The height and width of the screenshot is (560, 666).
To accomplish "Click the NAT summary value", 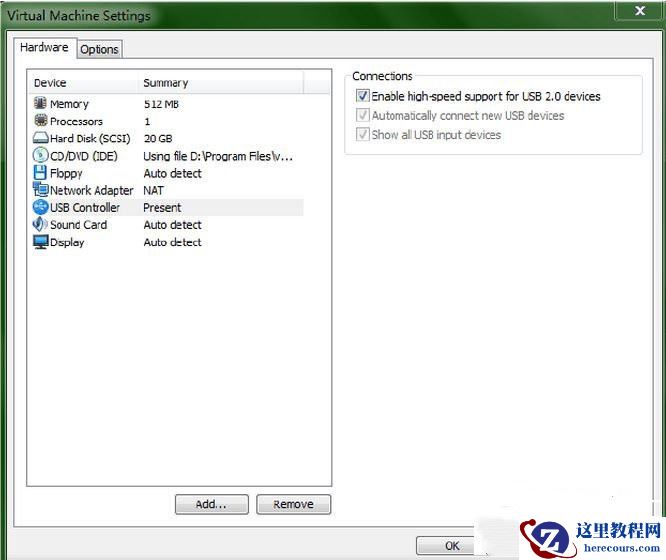I will pos(153,190).
